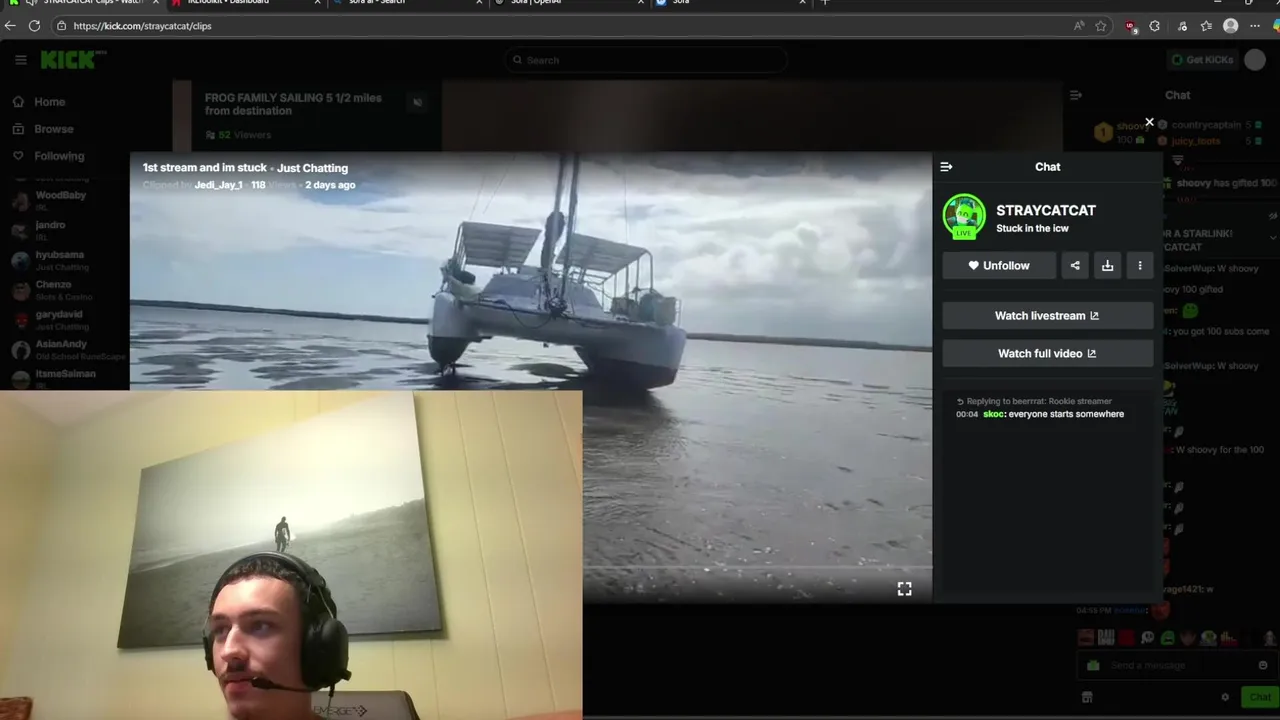
Task: Click Watch full video
Action: [1047, 353]
